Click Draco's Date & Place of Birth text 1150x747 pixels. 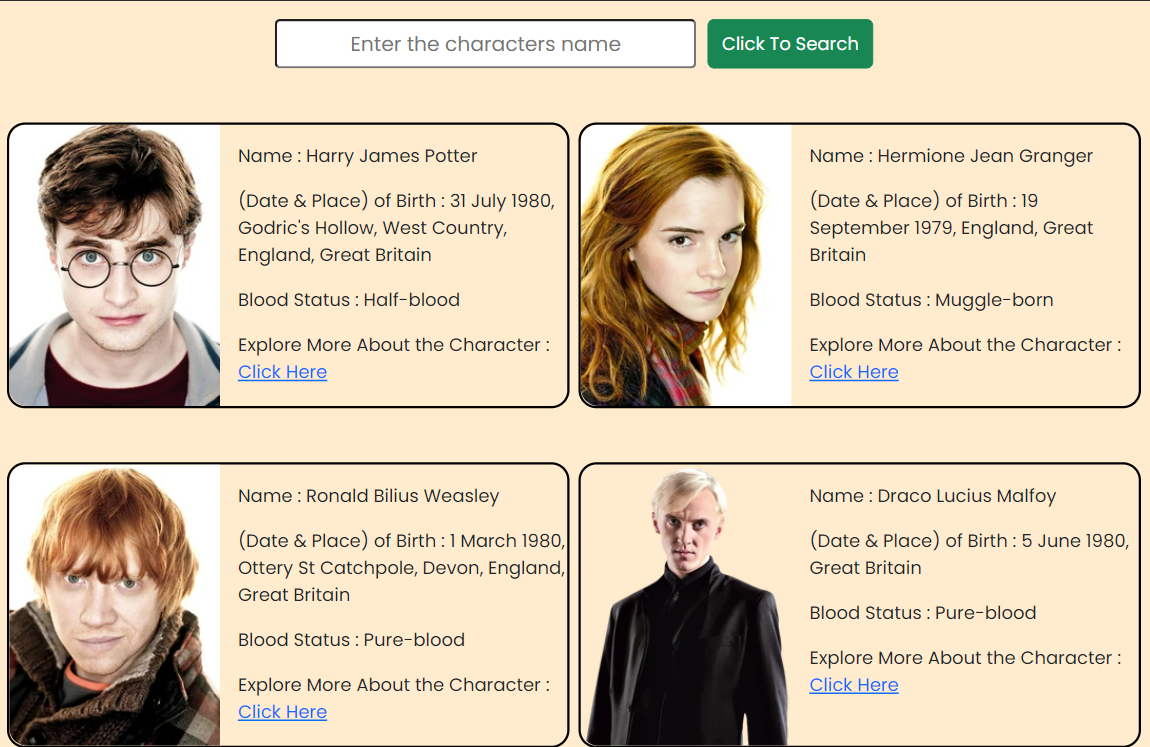pos(969,554)
